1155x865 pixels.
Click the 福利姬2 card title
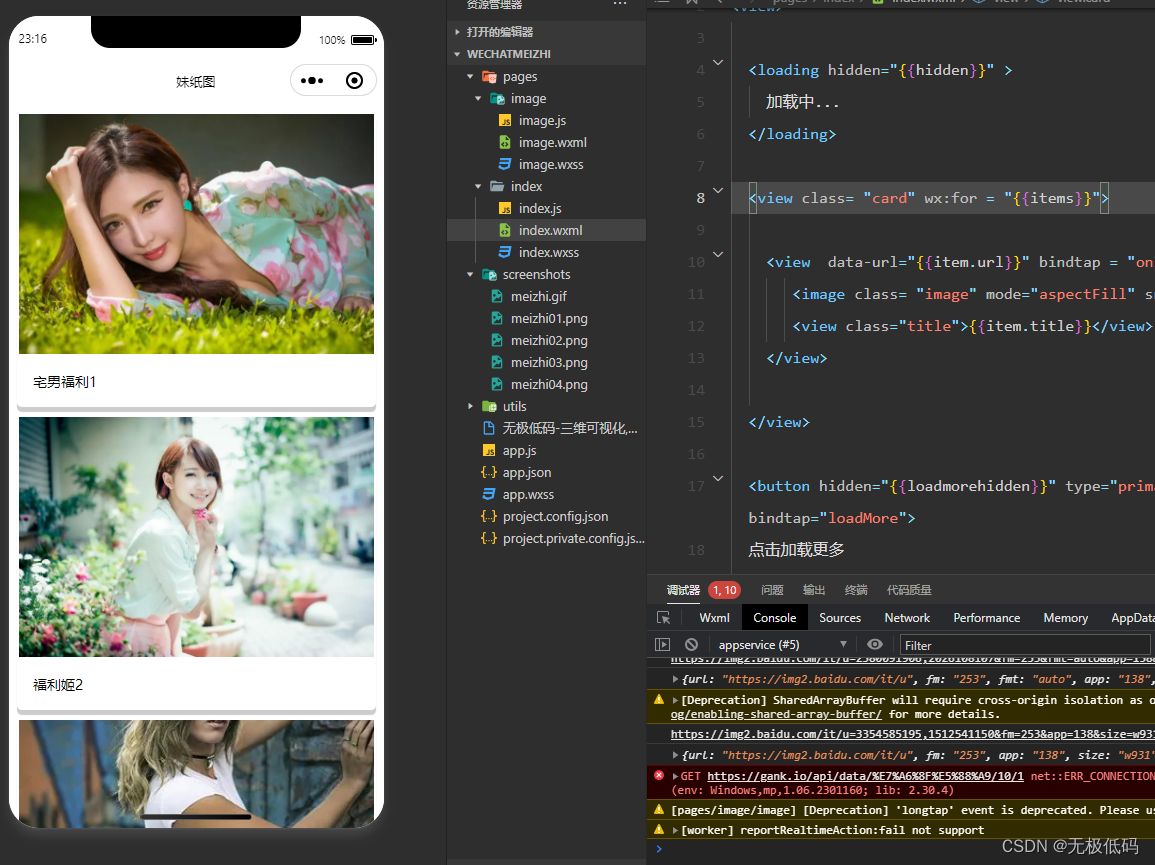coord(58,684)
